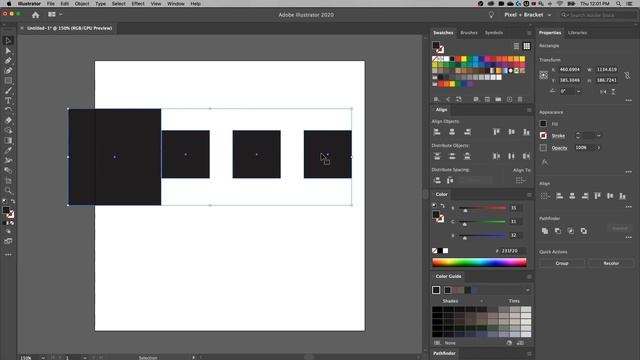This screenshot has width=640, height=360.
Task: Select the Eyedropper tool
Action: click(8, 150)
